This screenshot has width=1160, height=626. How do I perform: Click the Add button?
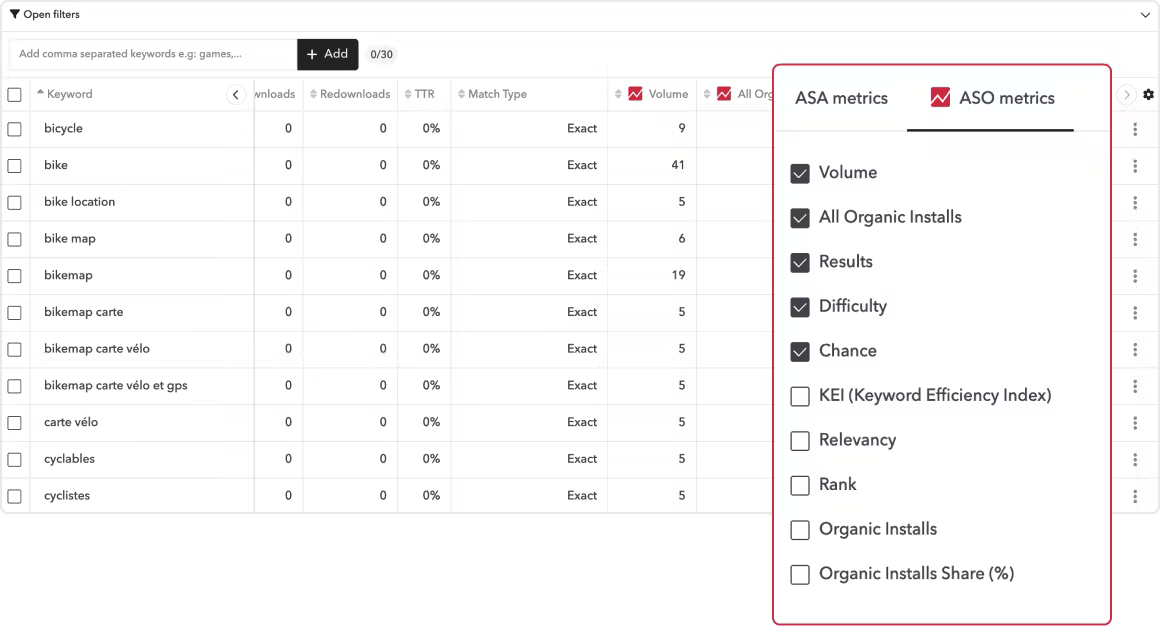328,55
